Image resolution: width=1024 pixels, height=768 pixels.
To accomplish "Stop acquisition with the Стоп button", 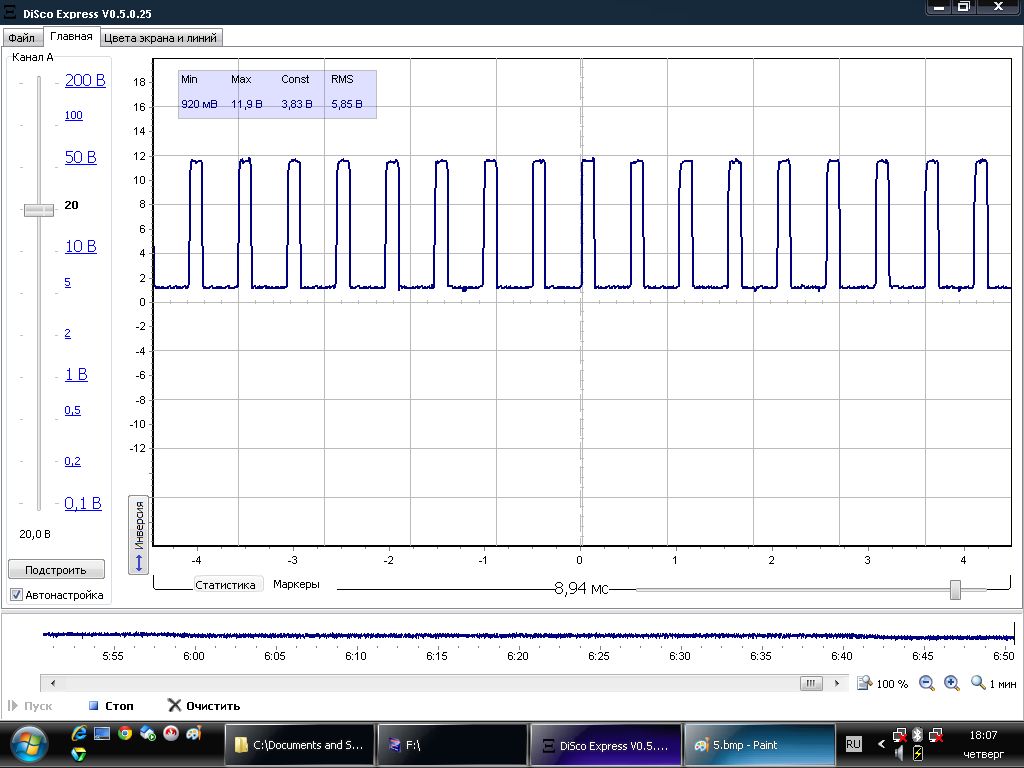I will click(x=111, y=706).
